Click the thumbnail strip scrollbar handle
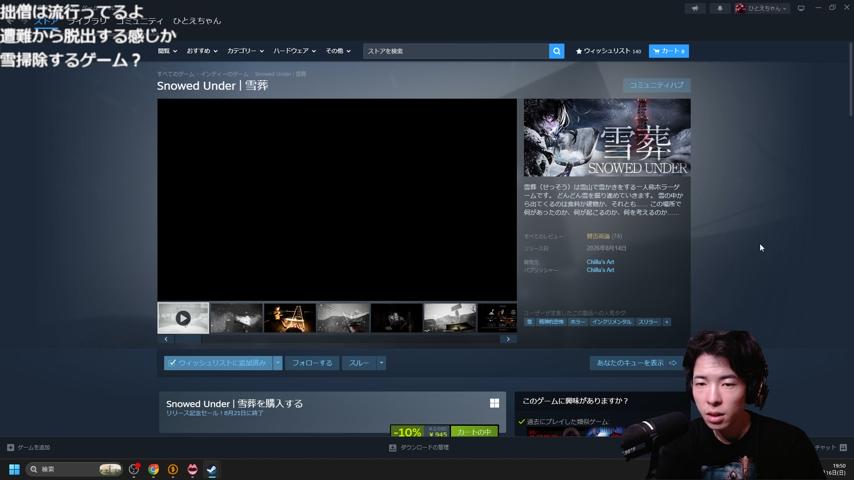Viewport: 854px width, 480px height. click(188, 339)
